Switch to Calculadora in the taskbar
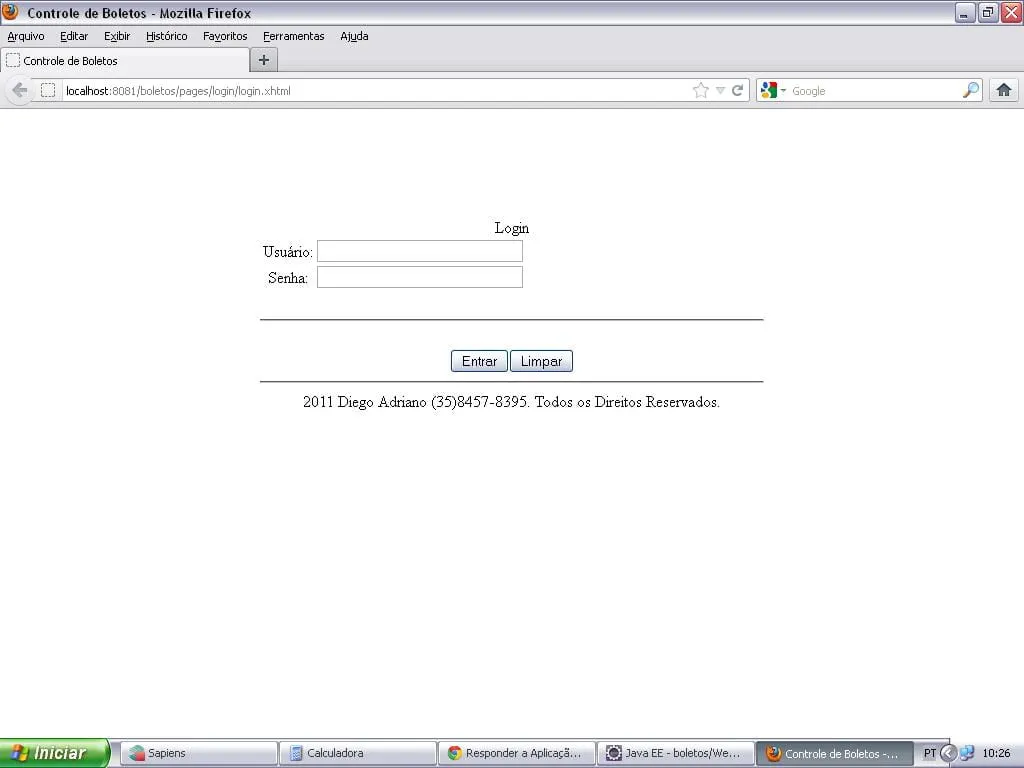Viewport: 1024px width, 768px height. click(x=358, y=753)
